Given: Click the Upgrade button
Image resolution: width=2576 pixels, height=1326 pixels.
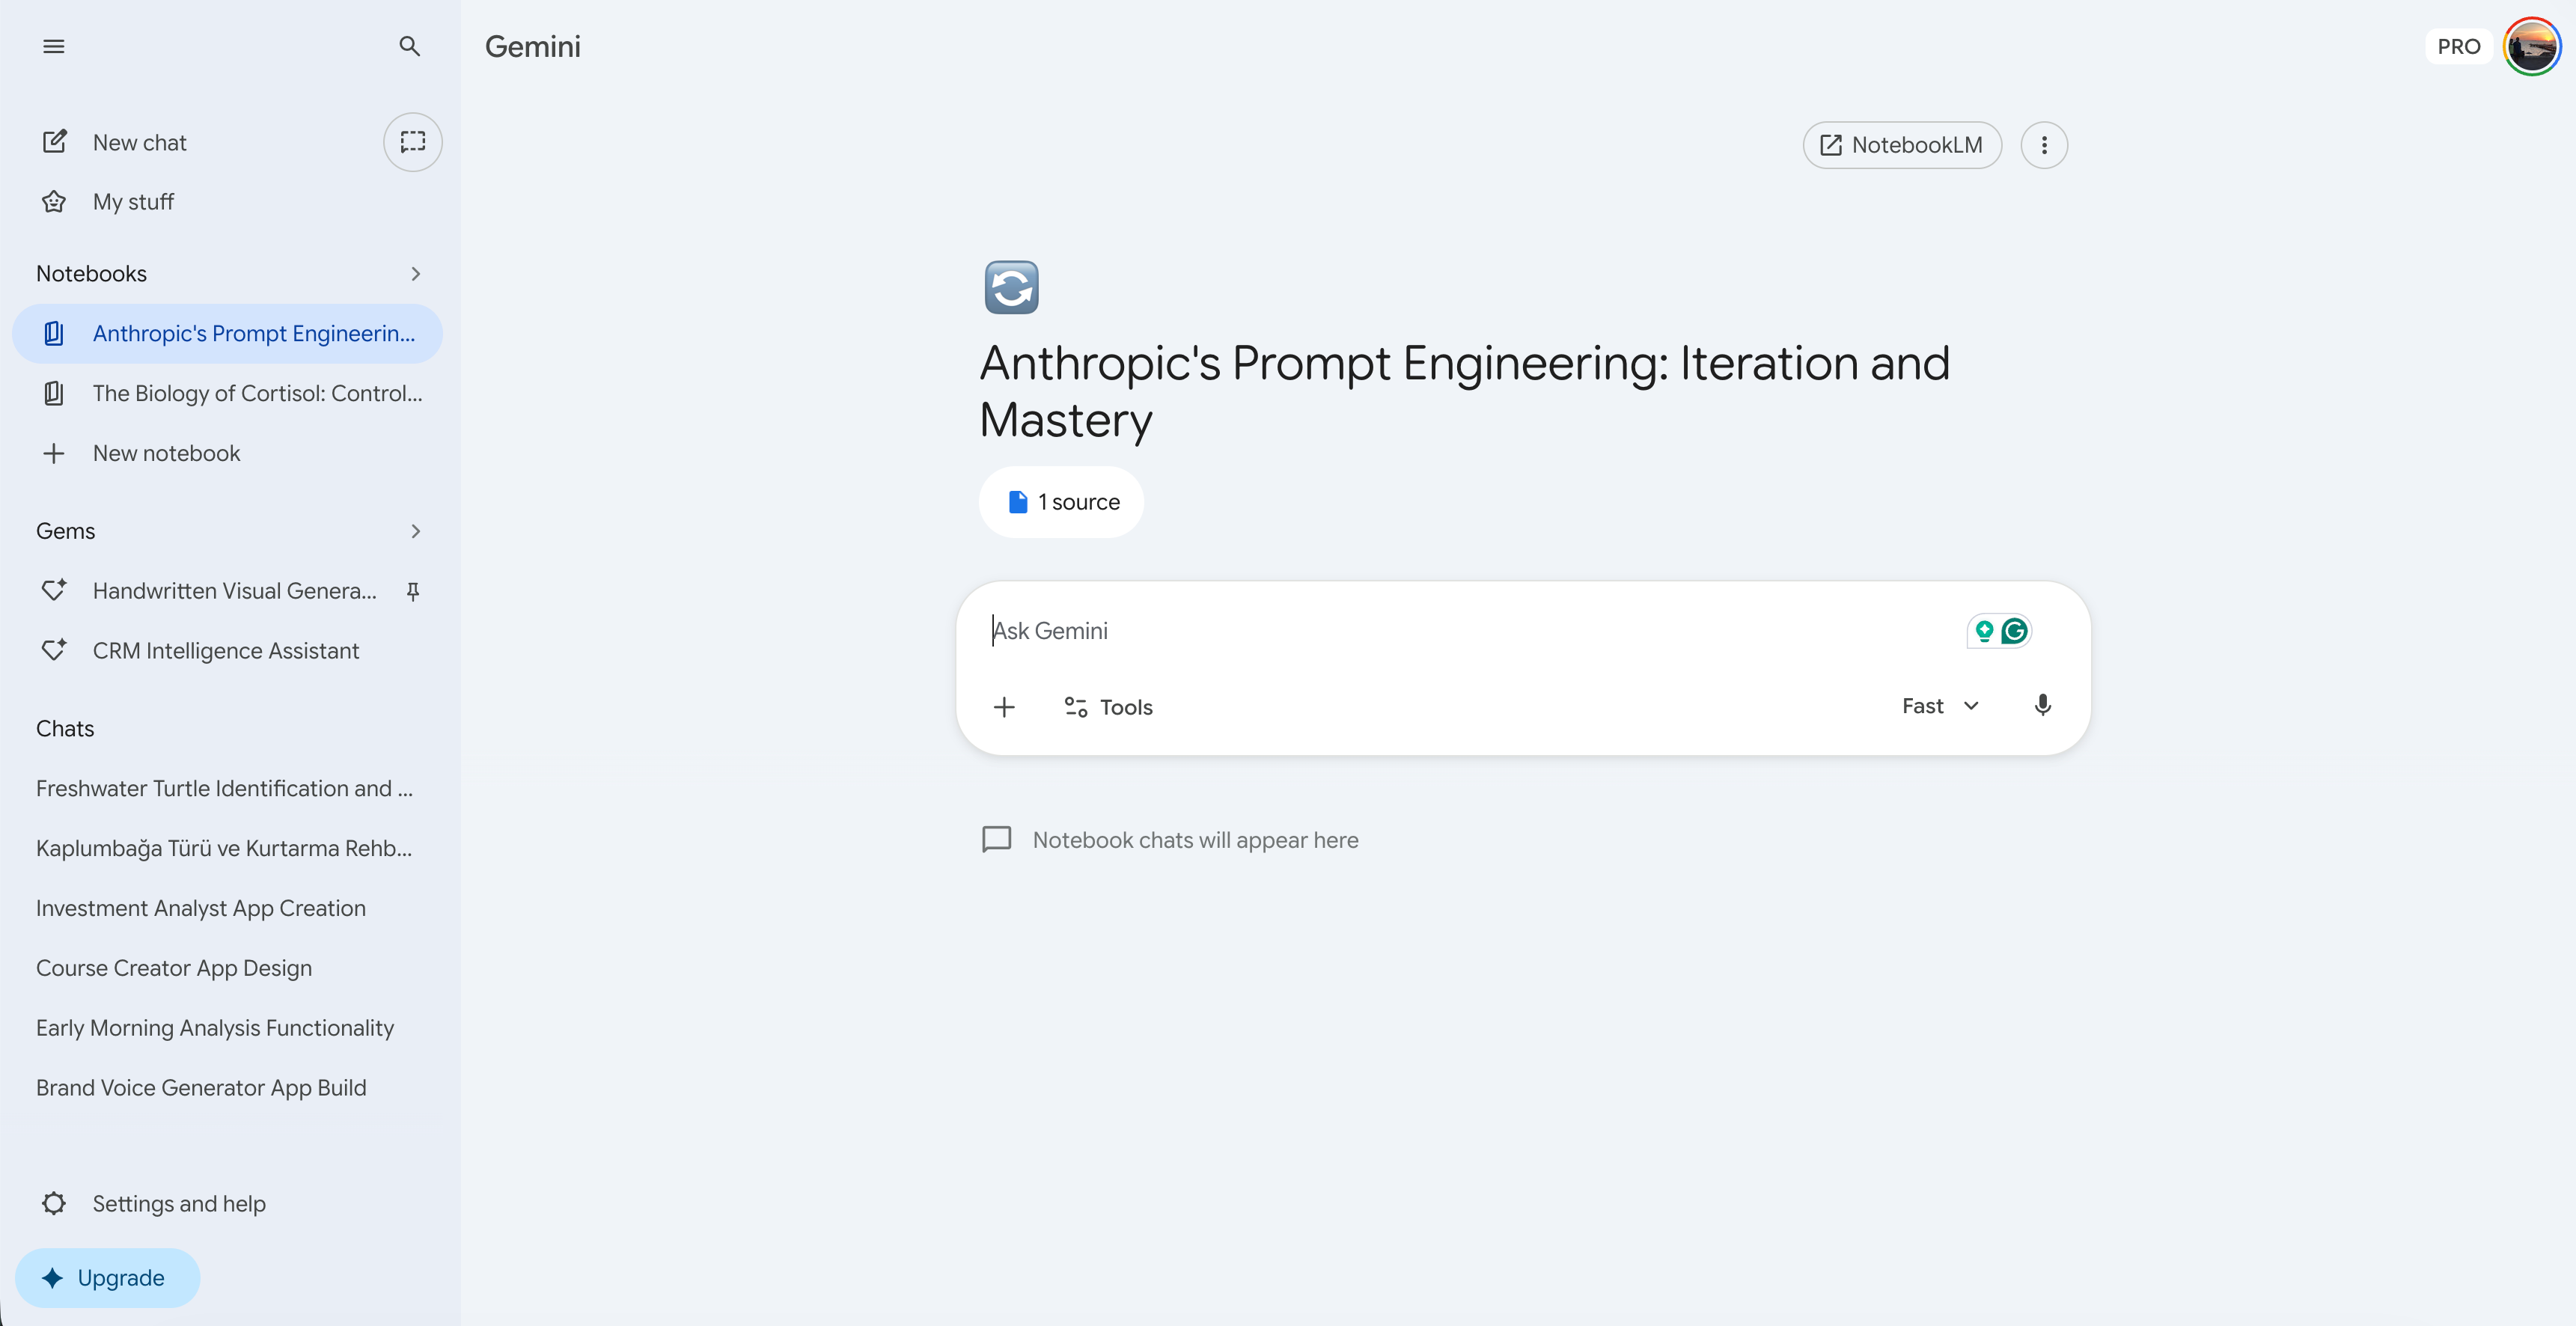Looking at the screenshot, I should (107, 1277).
